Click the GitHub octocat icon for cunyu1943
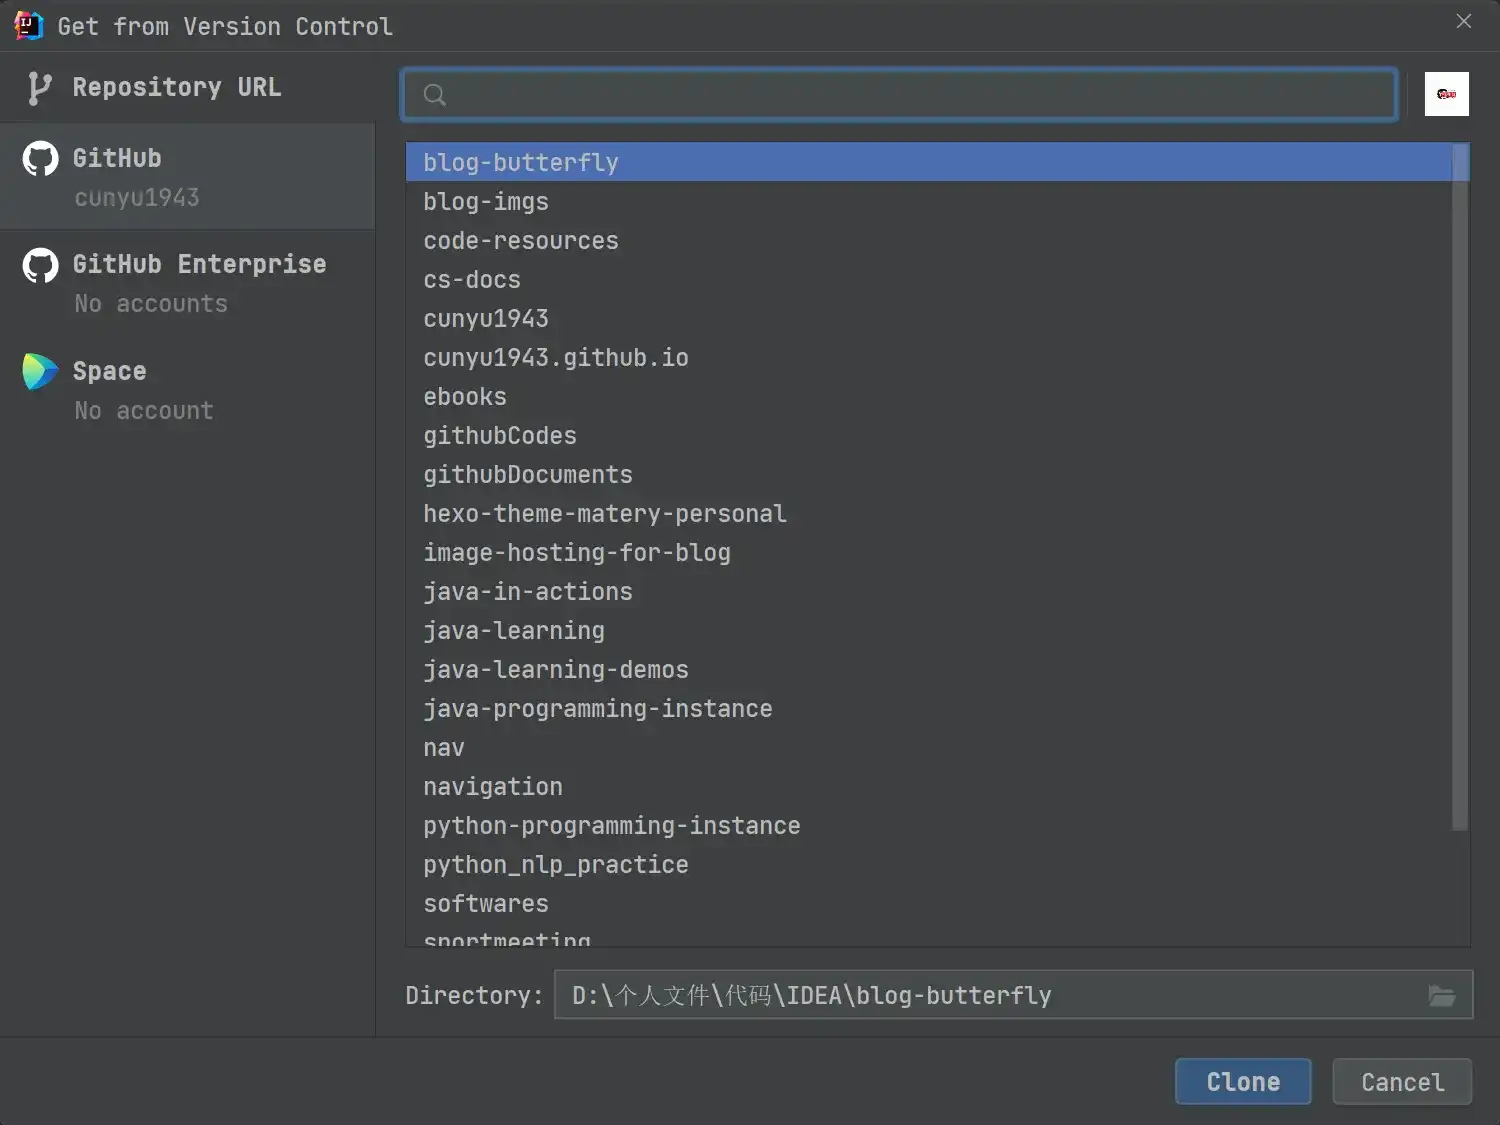This screenshot has width=1500, height=1125. pyautogui.click(x=41, y=159)
